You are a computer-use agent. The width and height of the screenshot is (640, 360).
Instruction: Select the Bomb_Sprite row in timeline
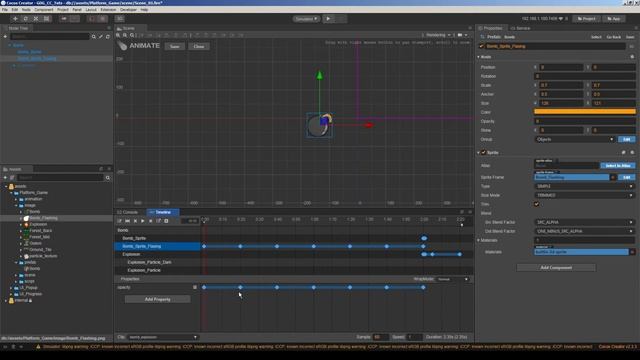coord(158,238)
